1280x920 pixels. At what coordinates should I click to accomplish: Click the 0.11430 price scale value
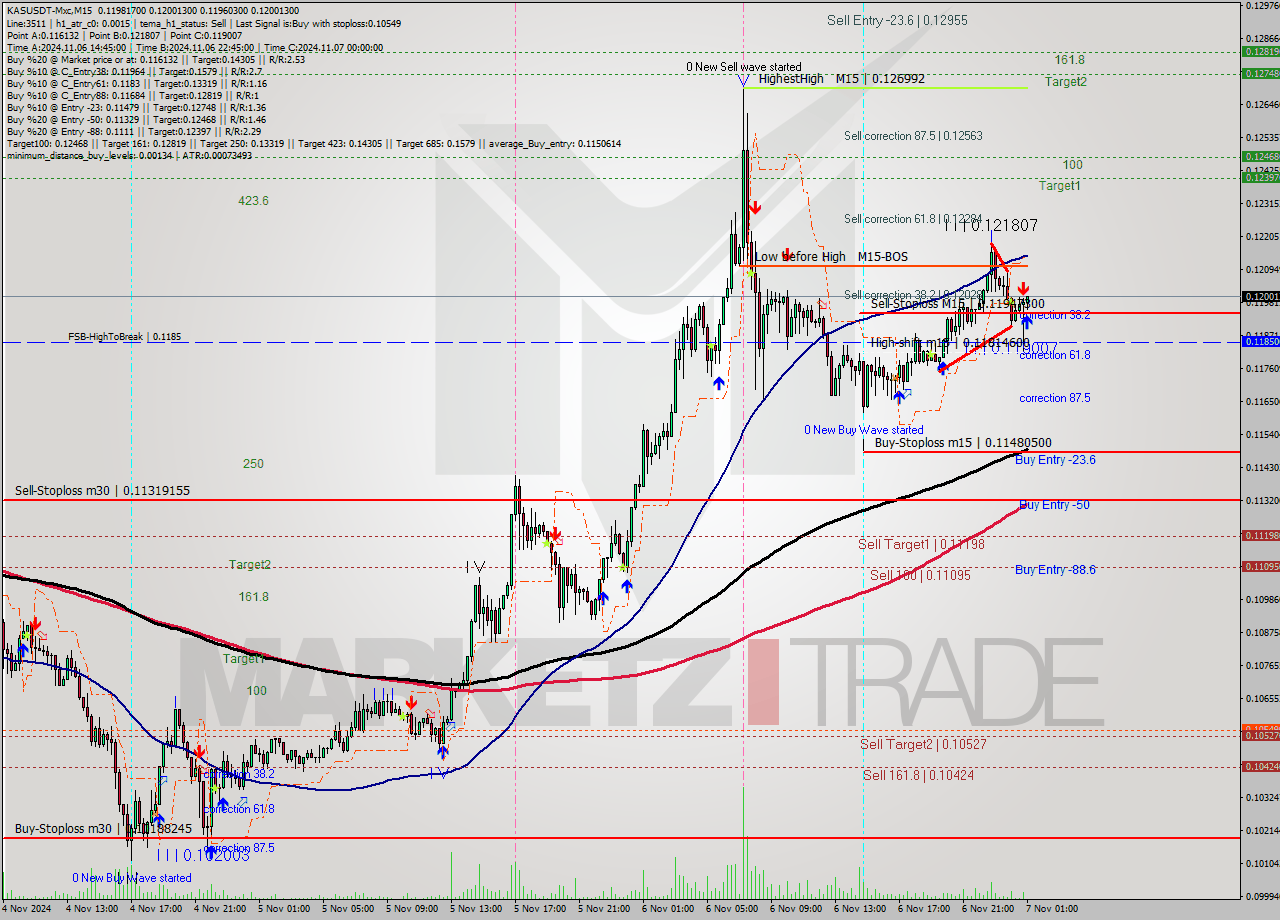click(x=1261, y=467)
